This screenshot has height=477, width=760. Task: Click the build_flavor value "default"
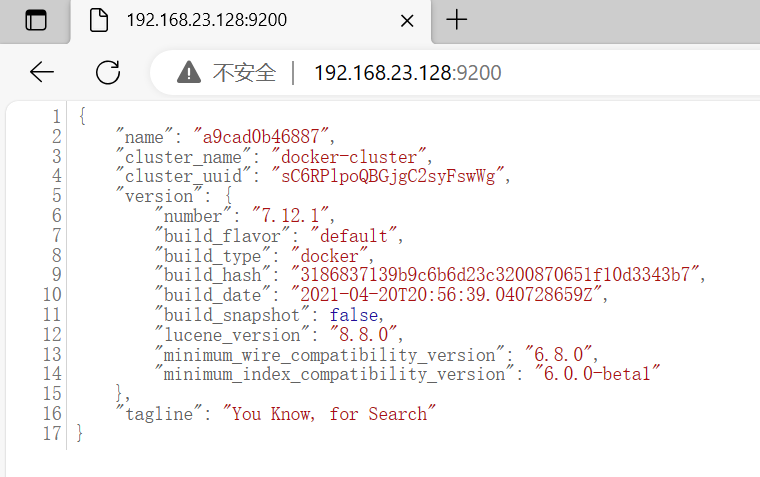pyautogui.click(x=354, y=236)
